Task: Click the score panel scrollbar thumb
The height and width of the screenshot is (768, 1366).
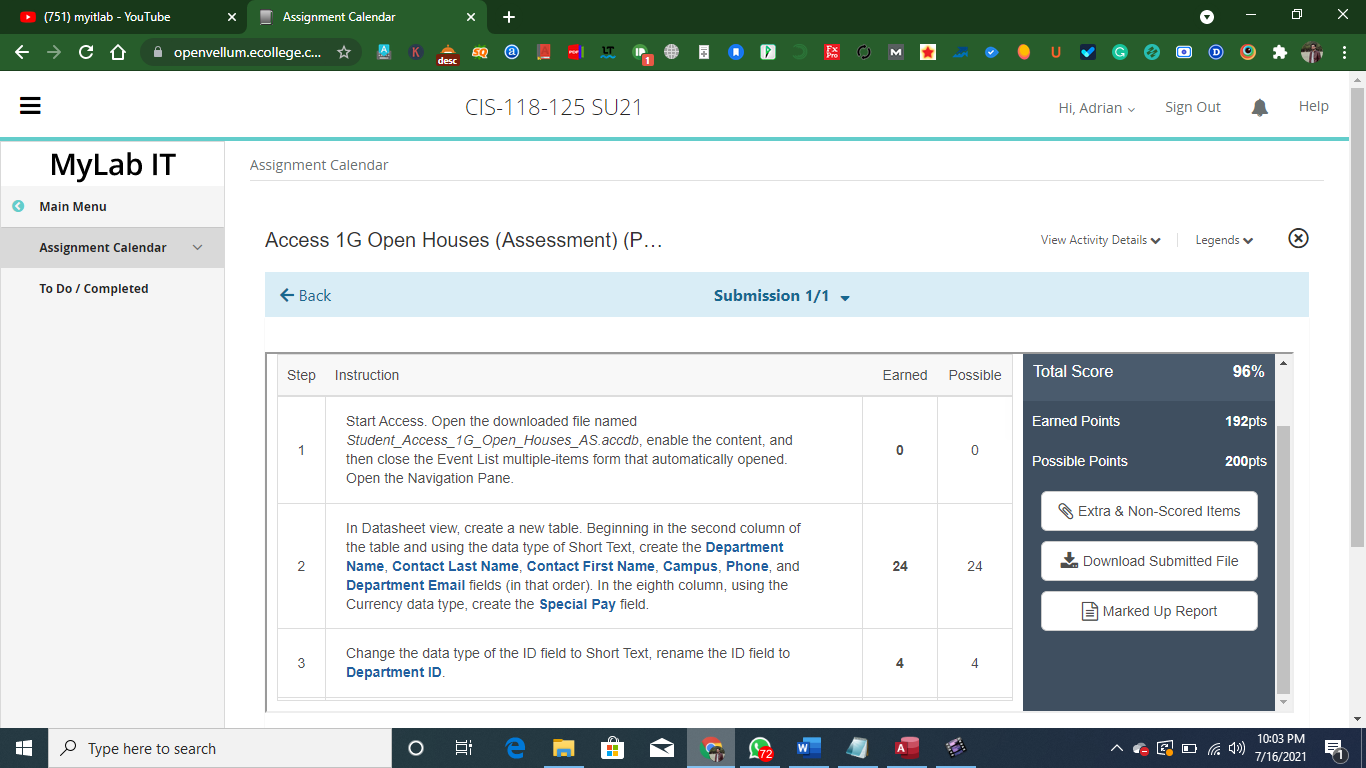Action: click(1284, 560)
